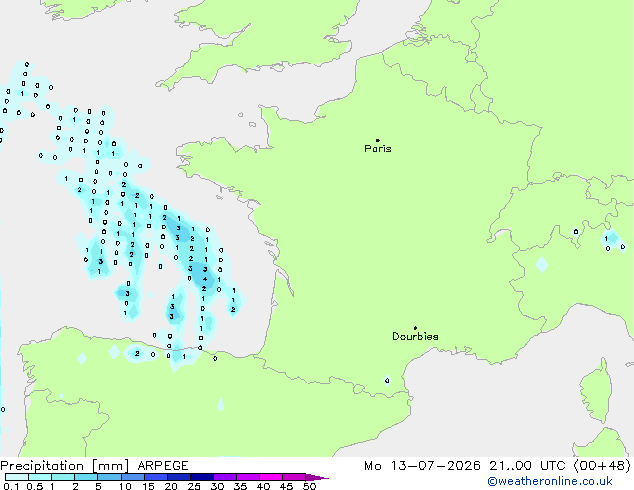The width and height of the screenshot is (634, 490).
Task: Select the 45–50 mm legend swatch
Action: tap(294, 477)
